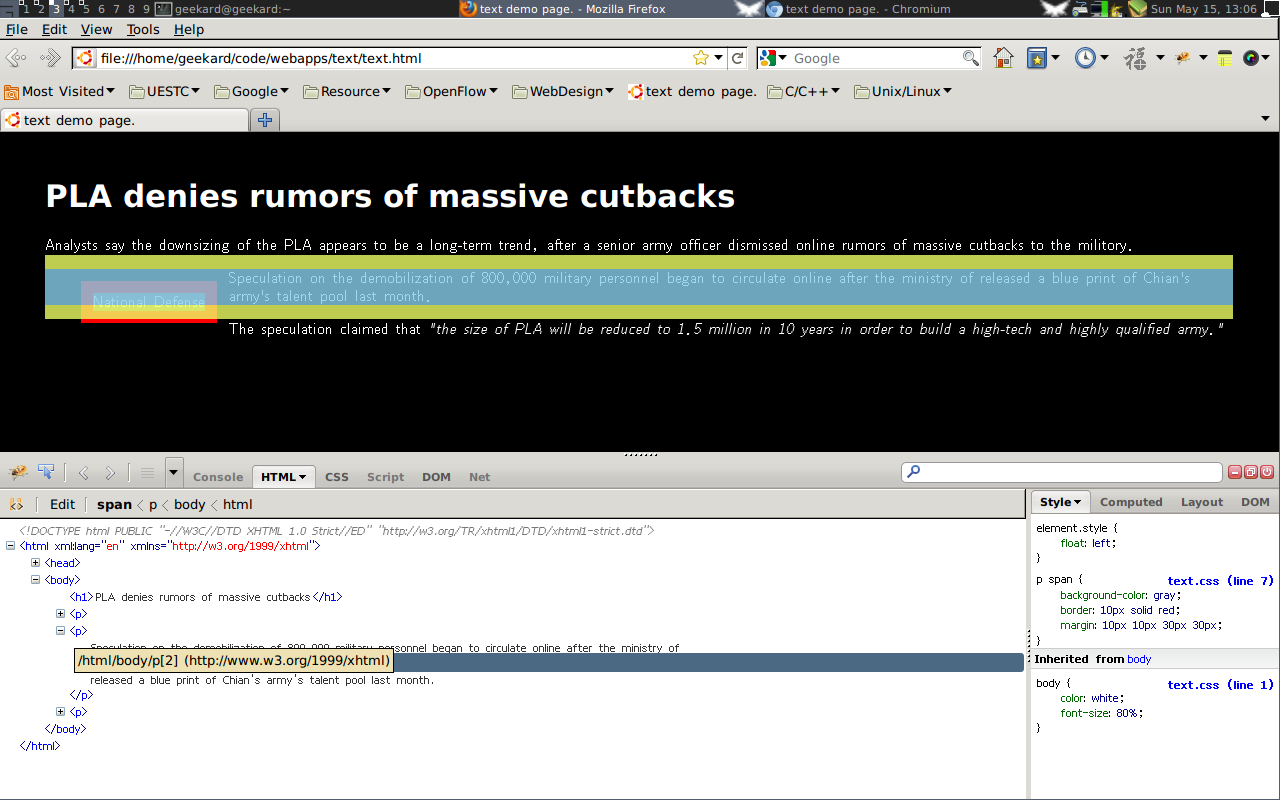Viewport: 1280px width, 800px height.
Task: Open the Most Visited bookmarks dropdown
Action: click(x=60, y=91)
